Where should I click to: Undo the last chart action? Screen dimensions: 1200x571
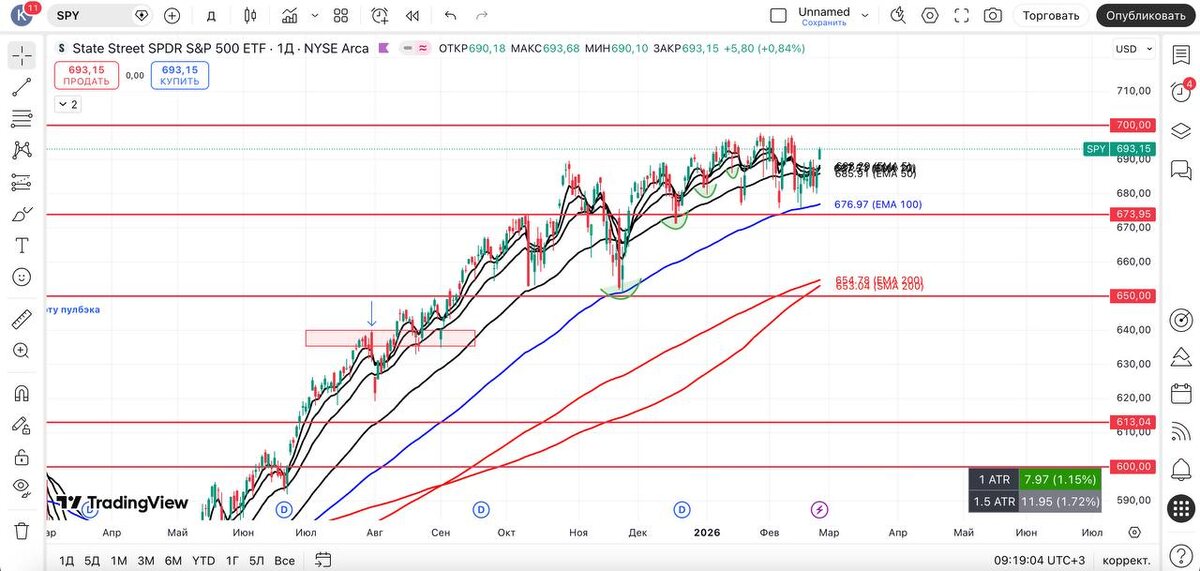450,16
